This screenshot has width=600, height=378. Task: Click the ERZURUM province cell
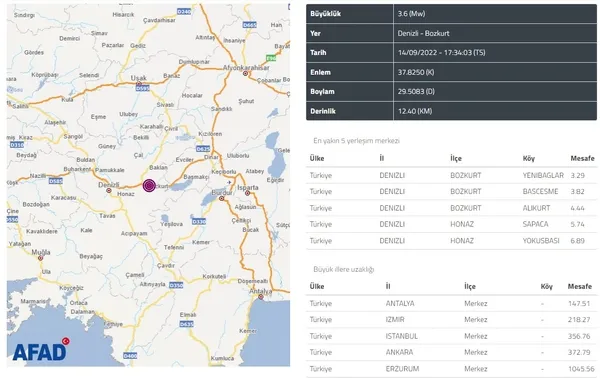pos(402,369)
